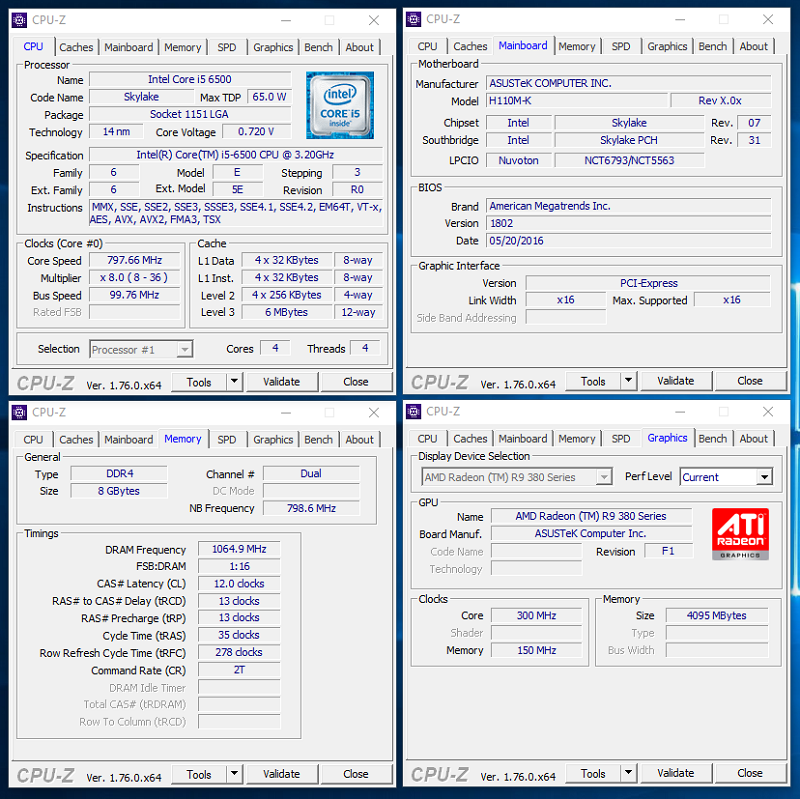Click the CPU-Z app icon in the Graphics window title bar
The width and height of the screenshot is (800, 799).
click(x=414, y=411)
